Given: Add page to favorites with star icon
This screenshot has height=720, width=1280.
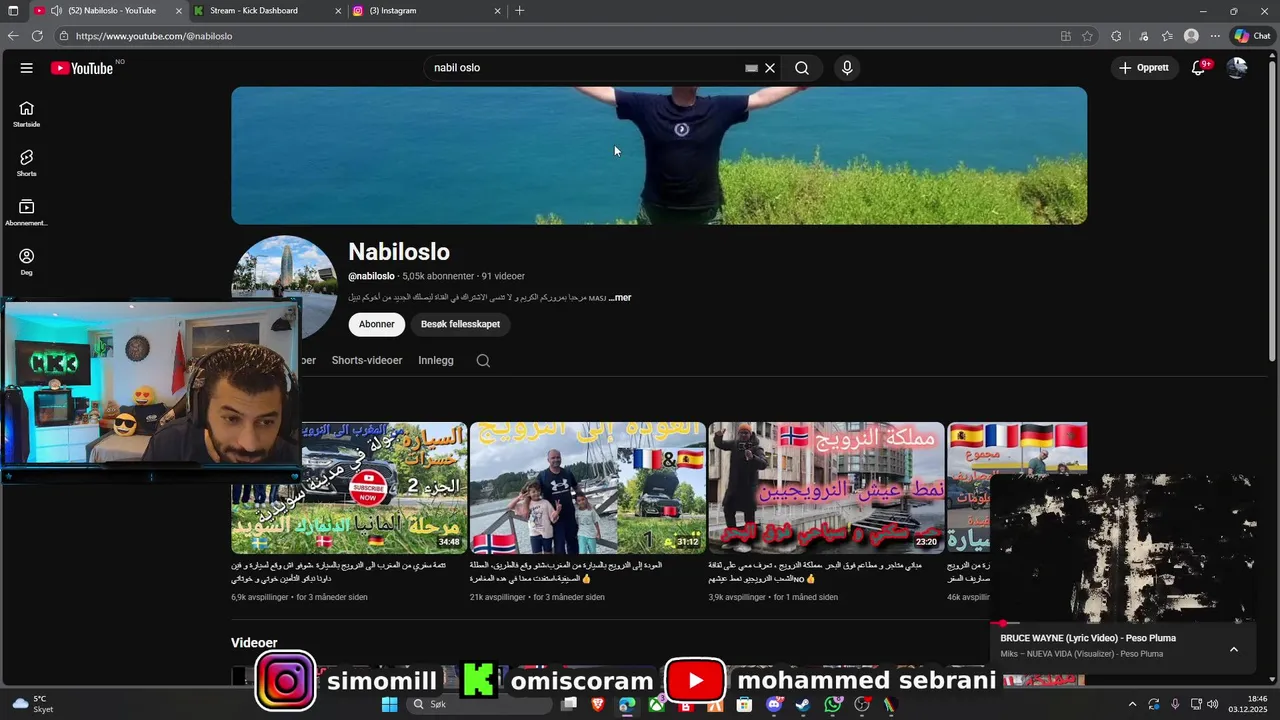Looking at the screenshot, I should [x=1088, y=36].
